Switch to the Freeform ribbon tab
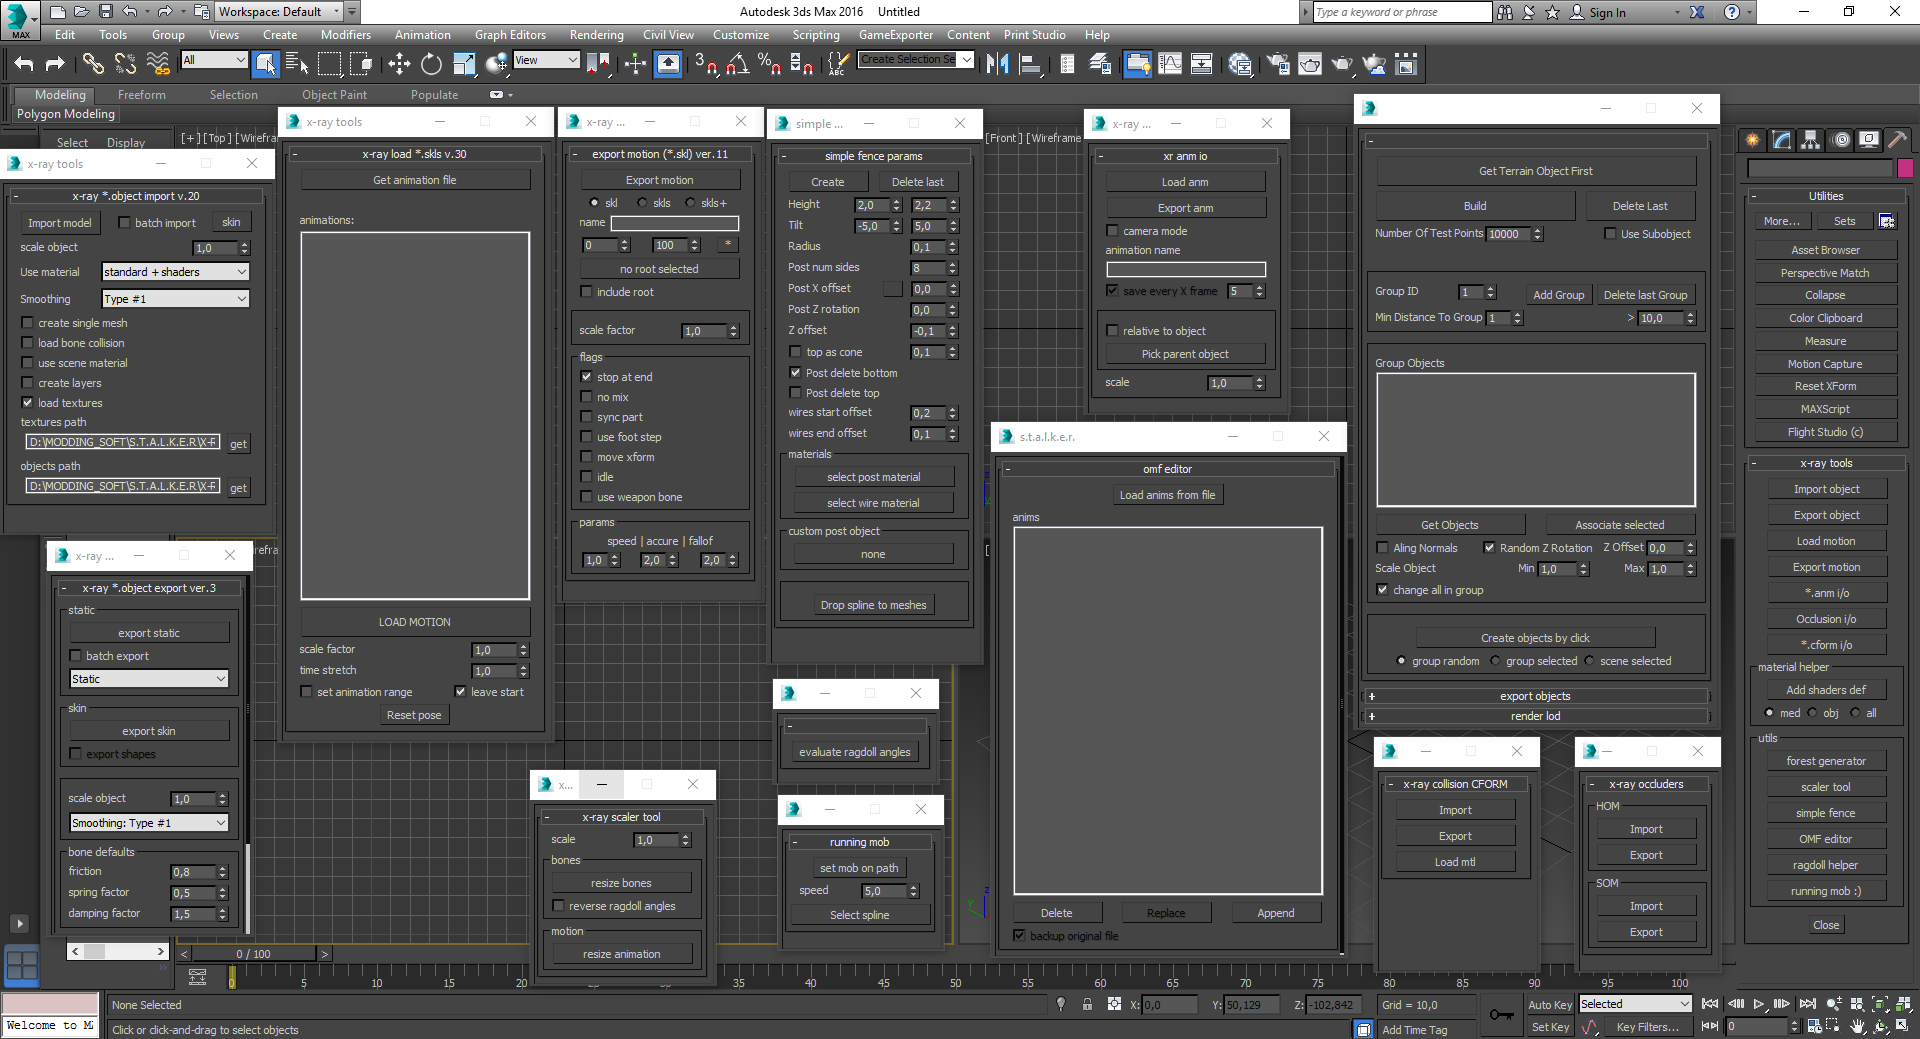 142,95
